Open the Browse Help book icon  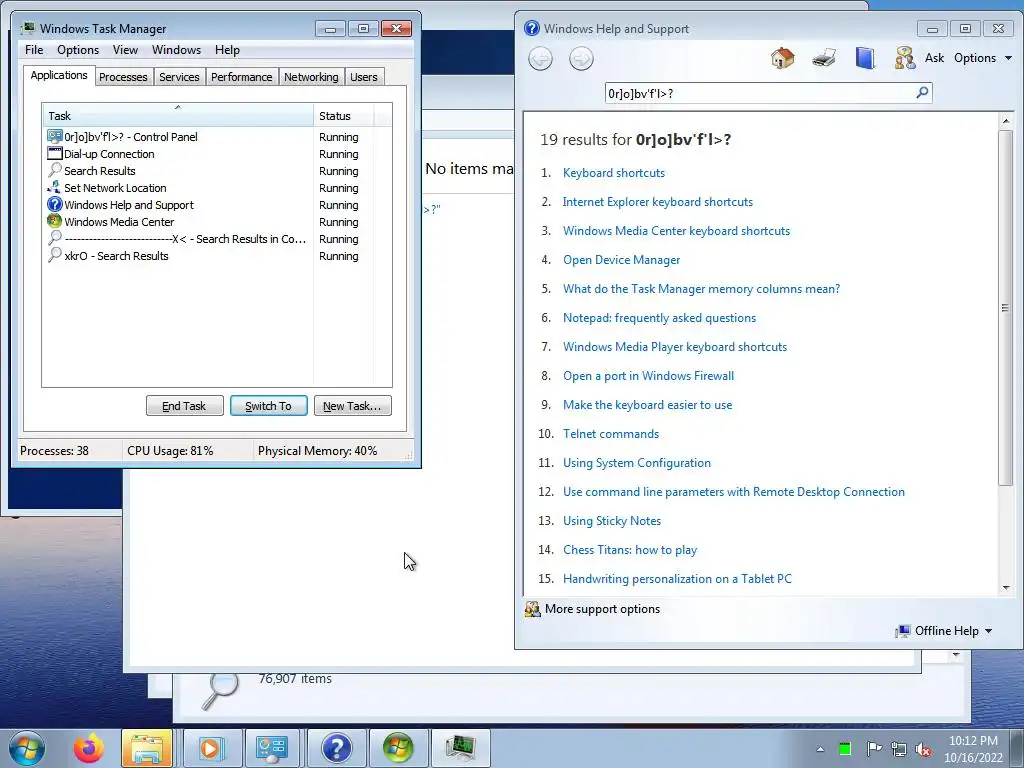pos(865,58)
